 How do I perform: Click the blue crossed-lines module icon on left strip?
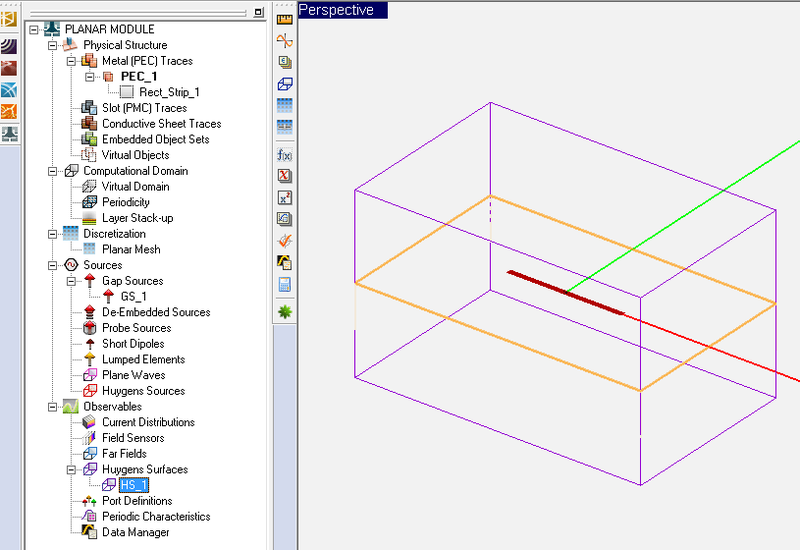[8, 89]
